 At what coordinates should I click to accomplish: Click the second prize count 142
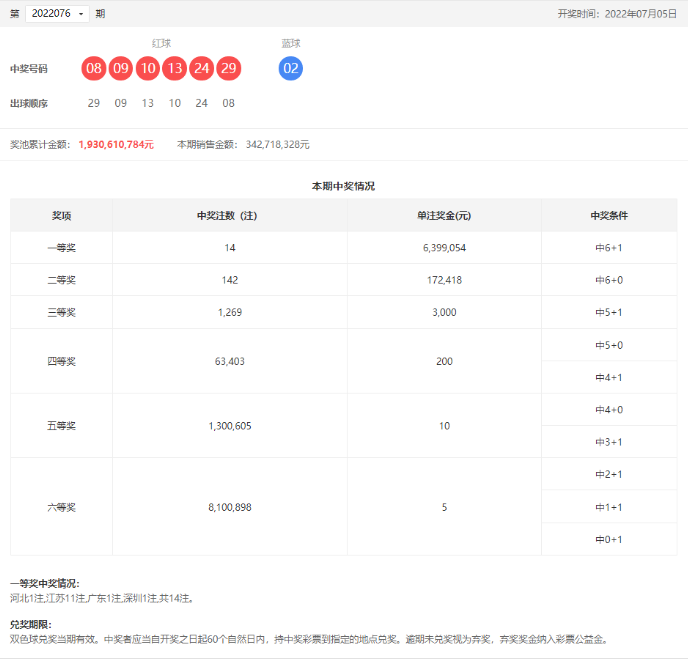230,280
